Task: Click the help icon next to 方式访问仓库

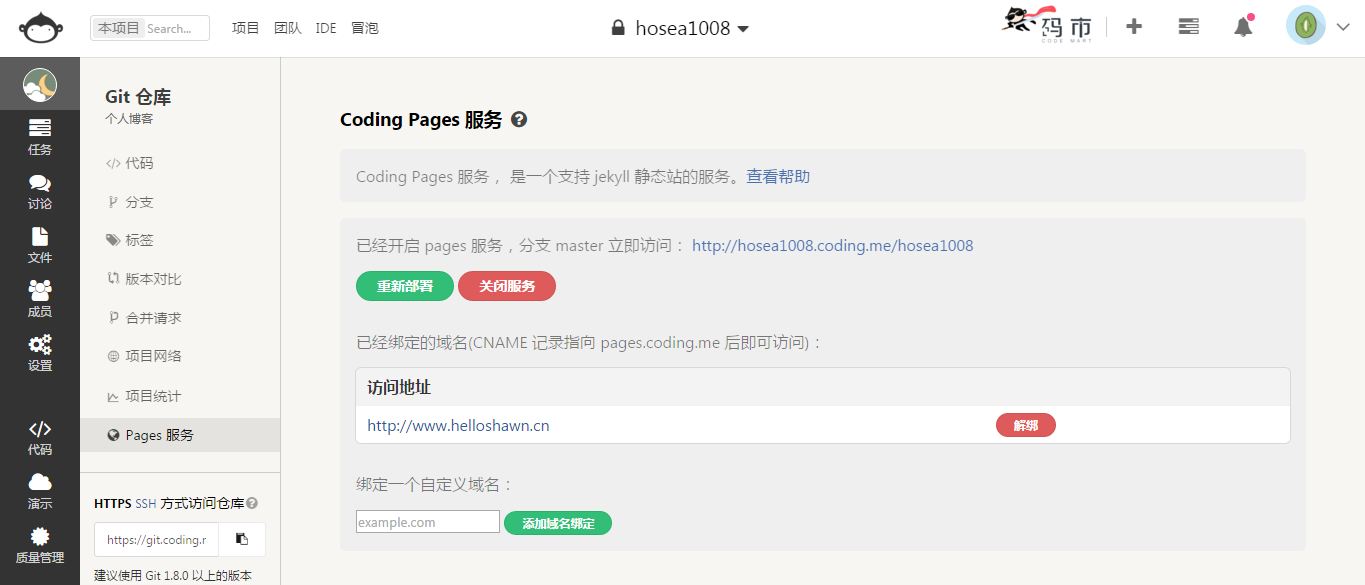Action: pos(252,504)
